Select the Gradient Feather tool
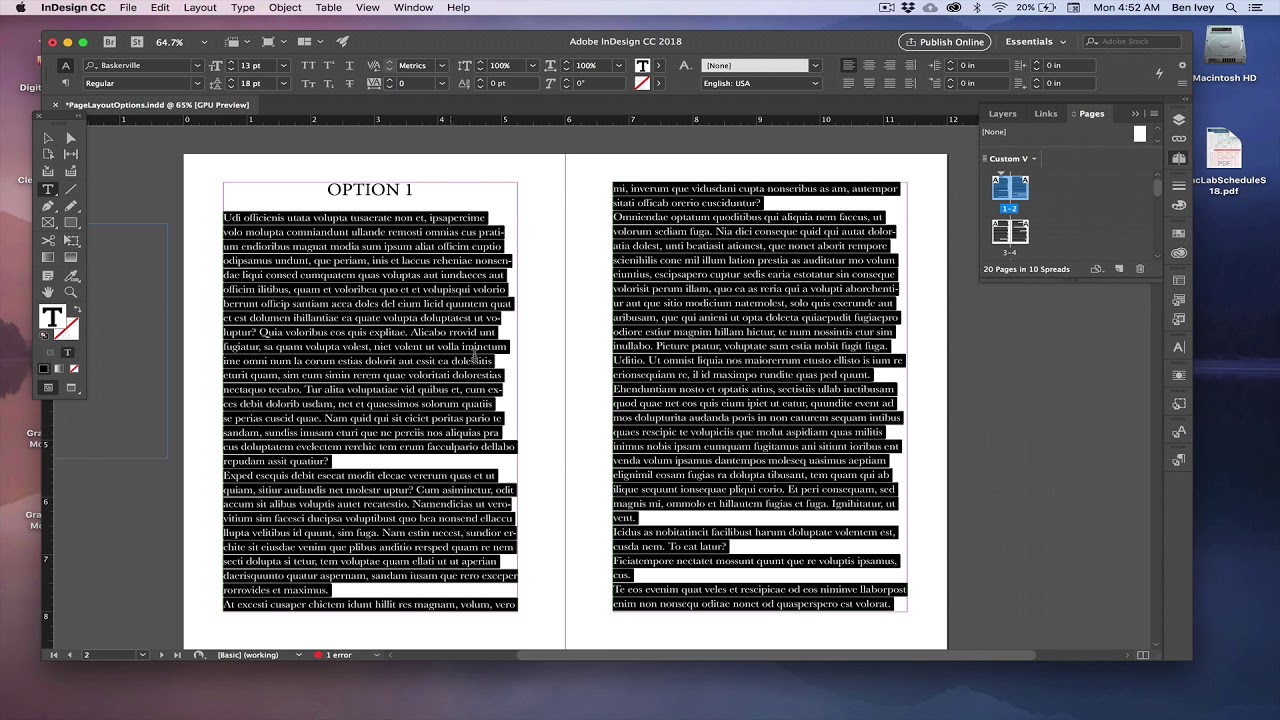The width and height of the screenshot is (1280, 720). tap(71, 257)
